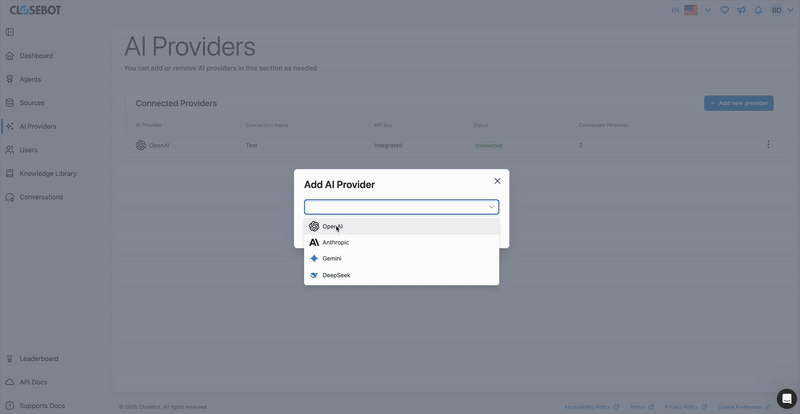Viewport: 800px width, 414px height.
Task: Click the Dashboard home icon
Action: point(10,56)
